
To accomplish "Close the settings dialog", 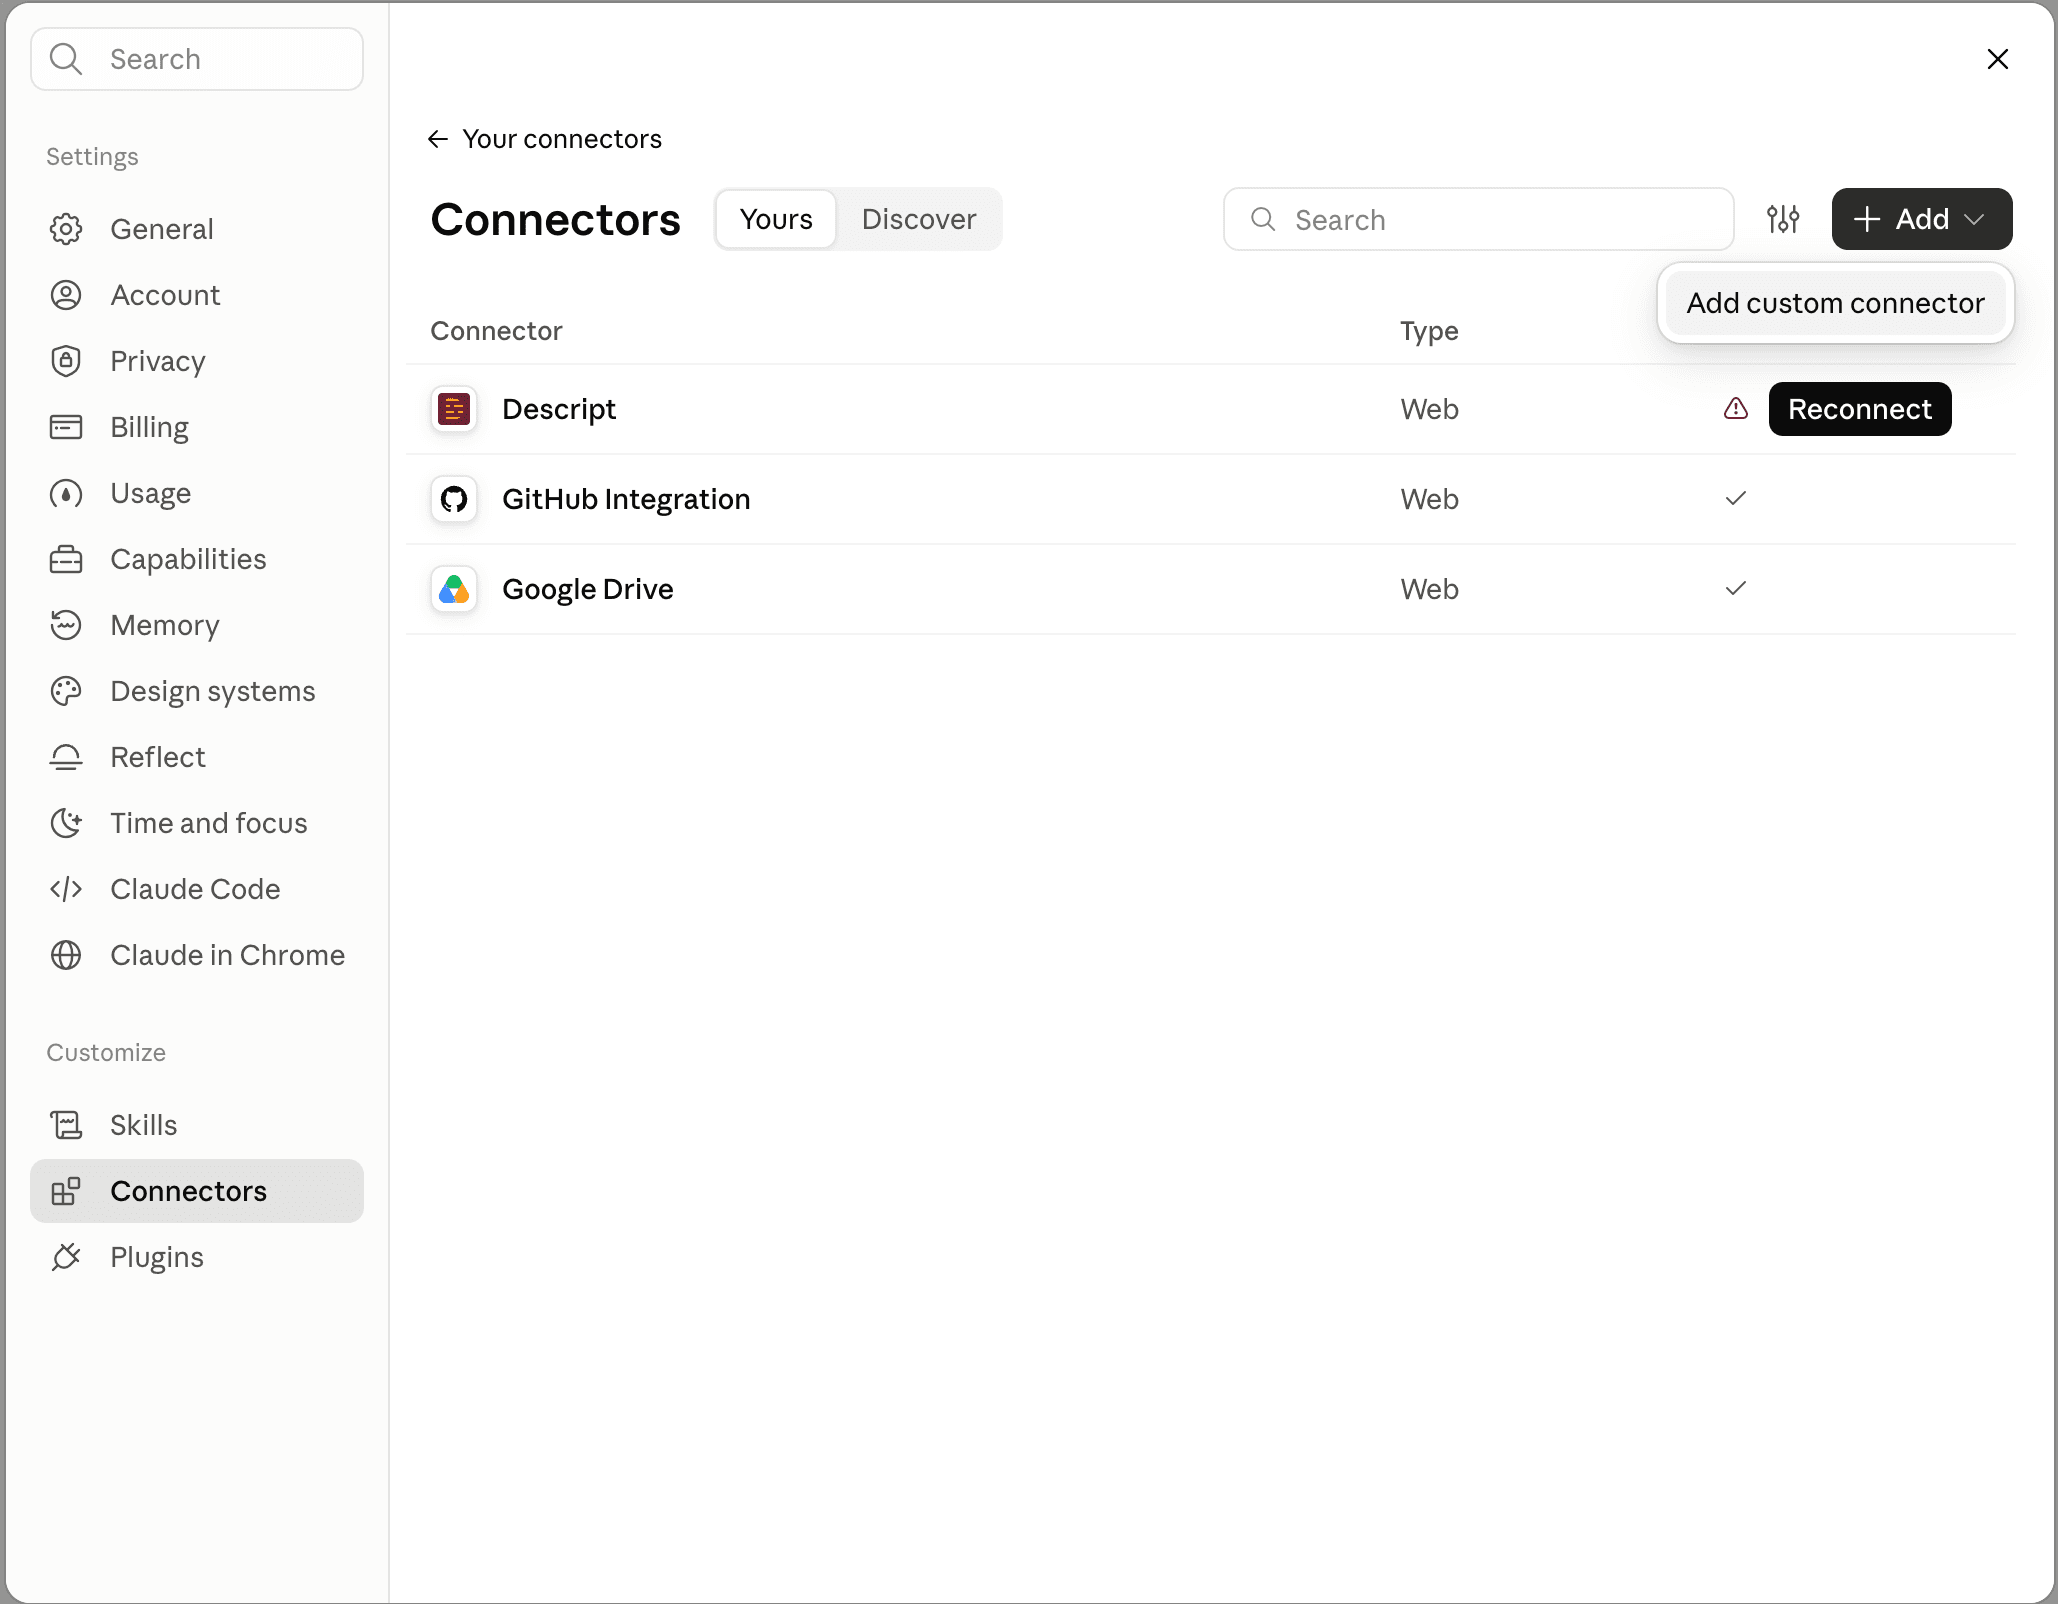I will coord(1998,59).
